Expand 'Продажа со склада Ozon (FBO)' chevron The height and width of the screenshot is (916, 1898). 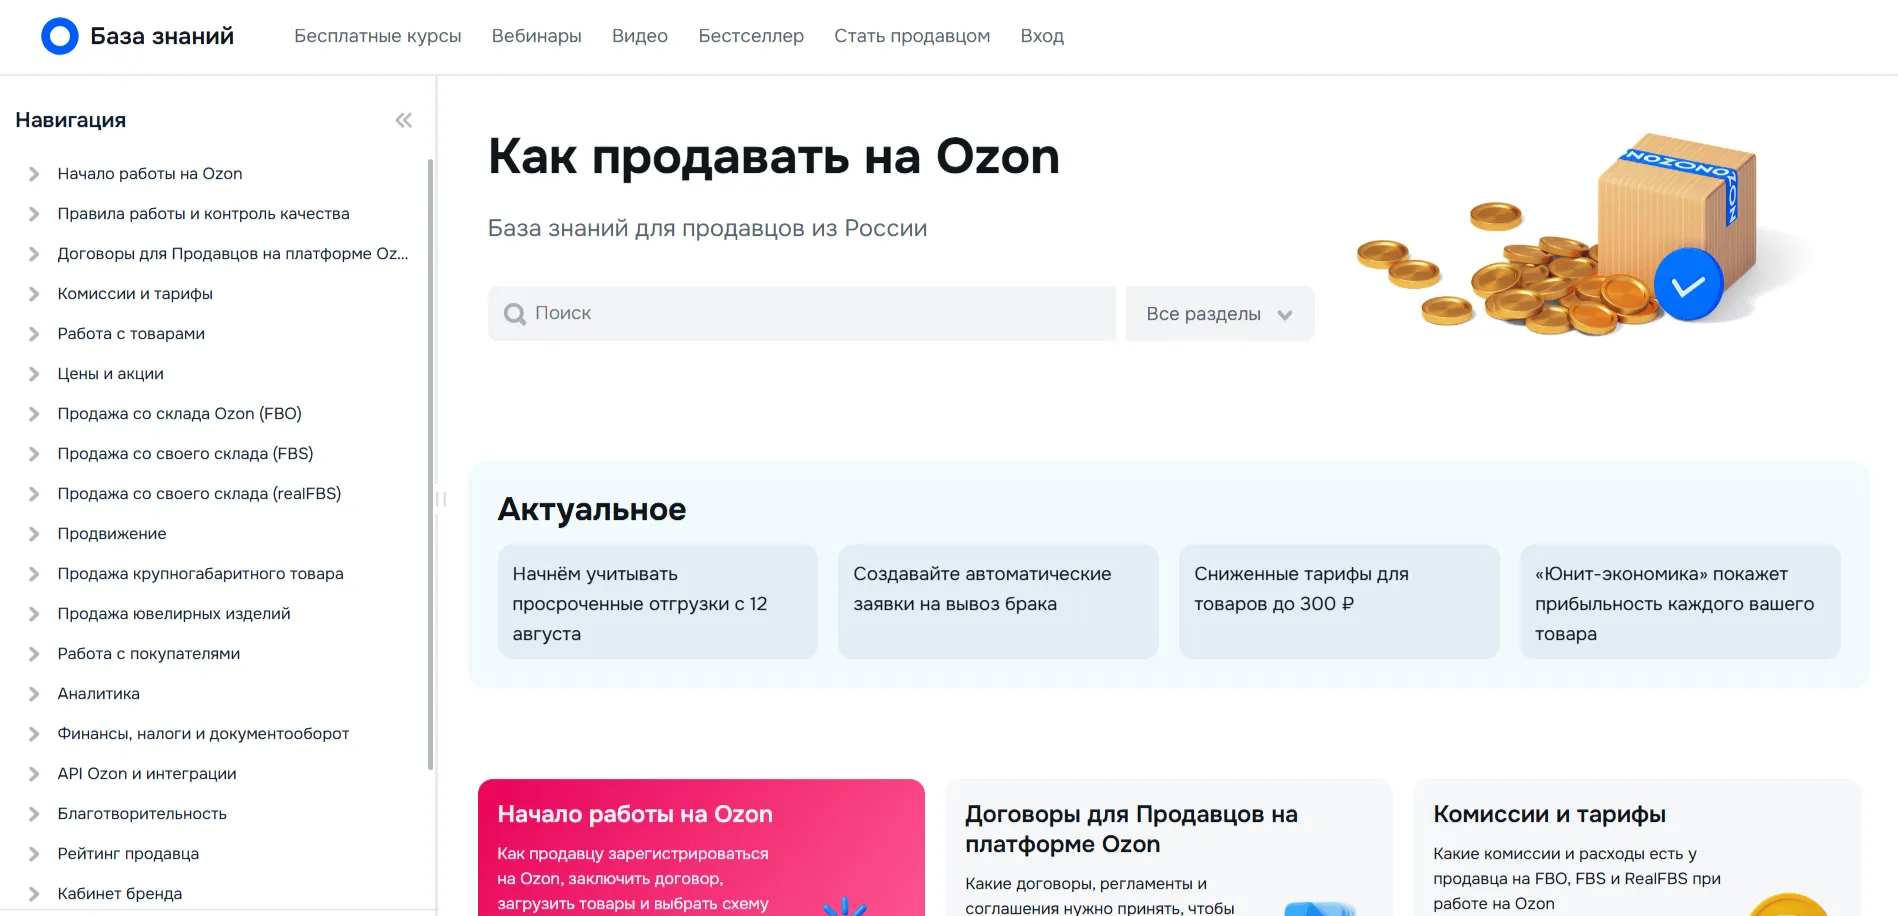(34, 414)
